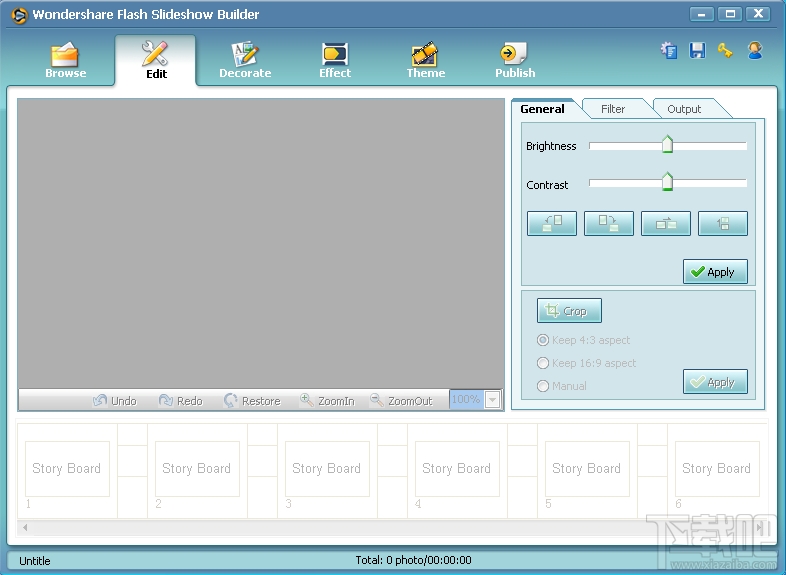Select Keep 16:9 aspect option
Image resolution: width=786 pixels, height=575 pixels.
pos(586,363)
